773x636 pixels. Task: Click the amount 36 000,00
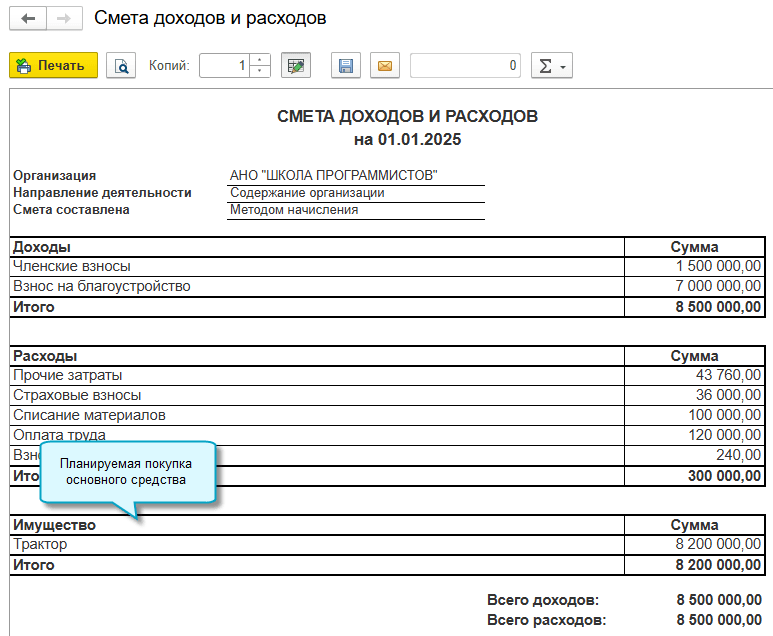point(728,395)
